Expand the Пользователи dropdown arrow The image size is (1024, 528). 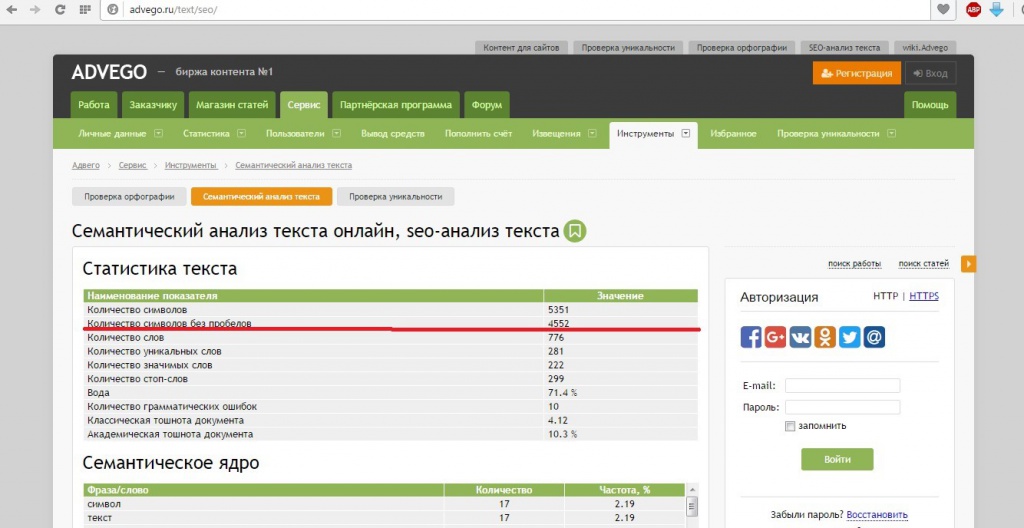336,133
